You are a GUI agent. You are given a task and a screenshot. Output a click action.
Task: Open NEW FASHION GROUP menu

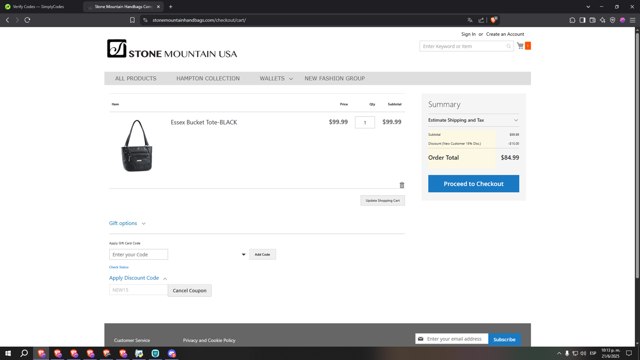point(335,78)
